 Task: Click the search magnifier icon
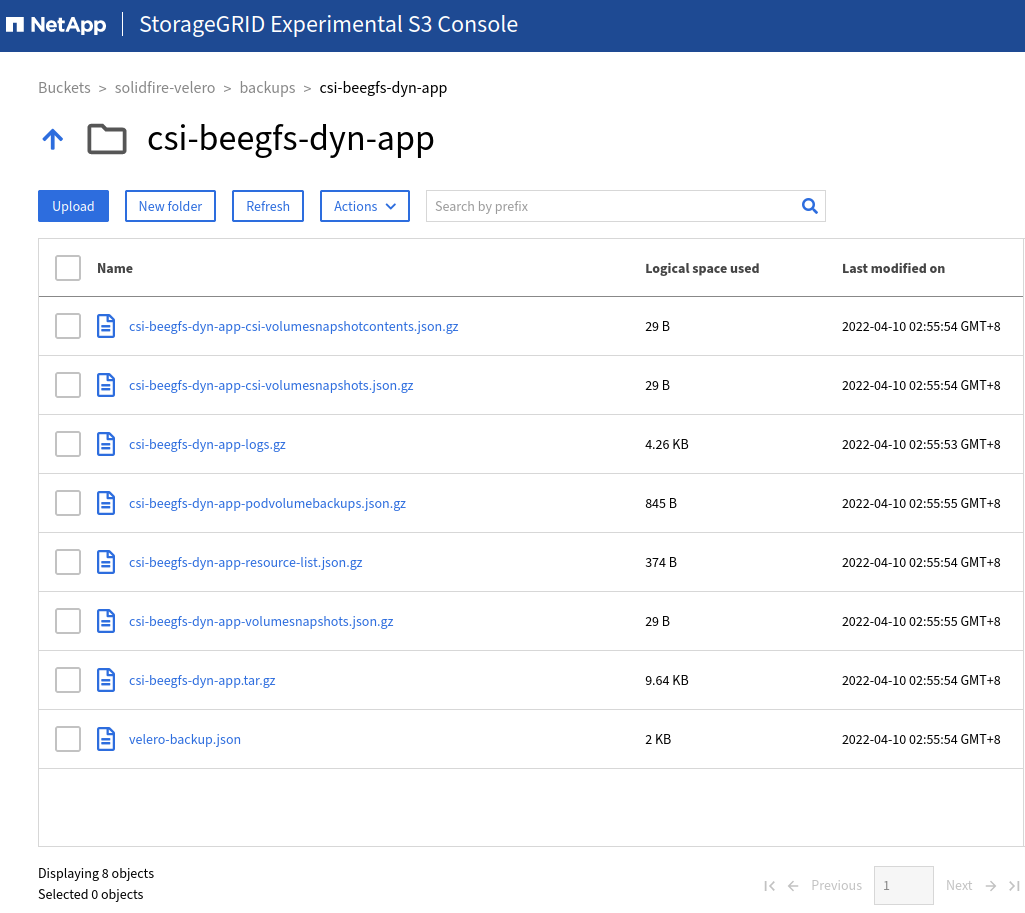[x=809, y=206]
